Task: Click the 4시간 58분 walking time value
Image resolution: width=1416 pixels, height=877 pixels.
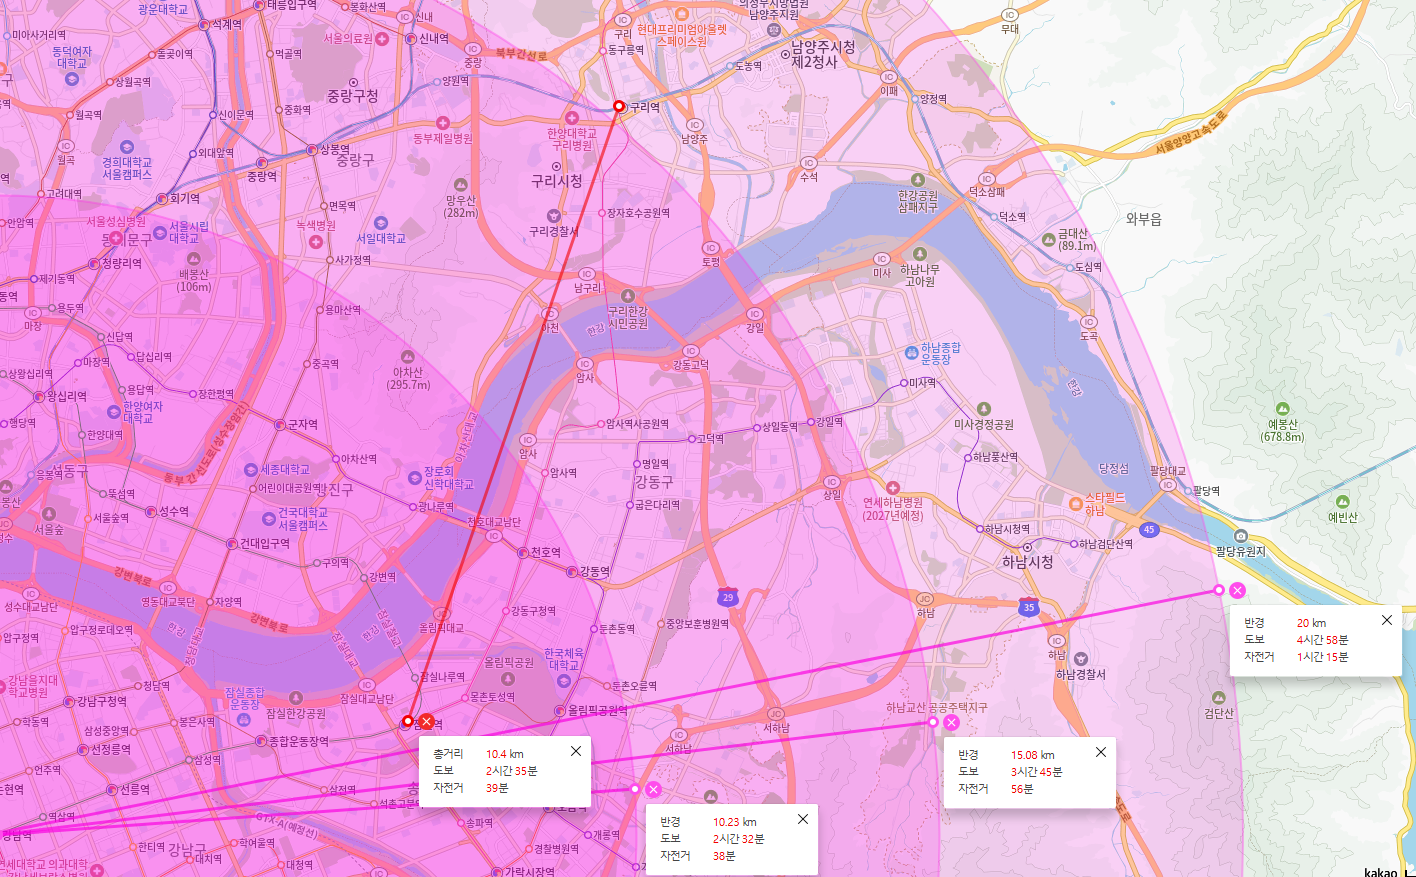Action: tap(1322, 640)
